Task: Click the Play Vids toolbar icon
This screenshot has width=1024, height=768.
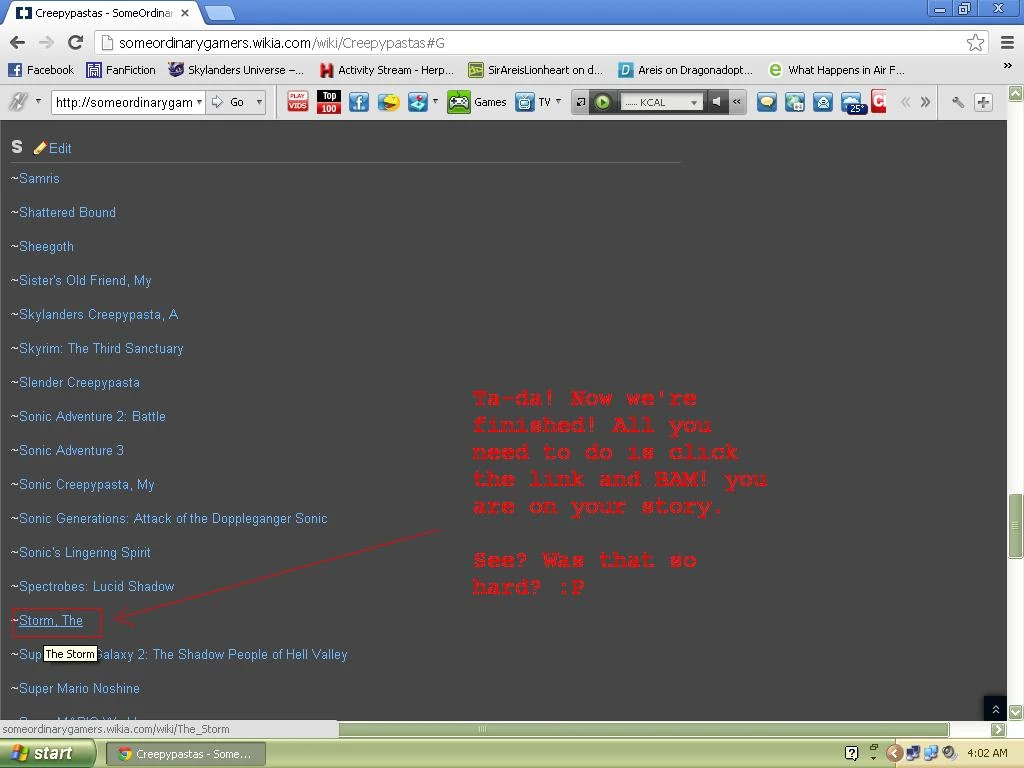Action: pyautogui.click(x=298, y=102)
